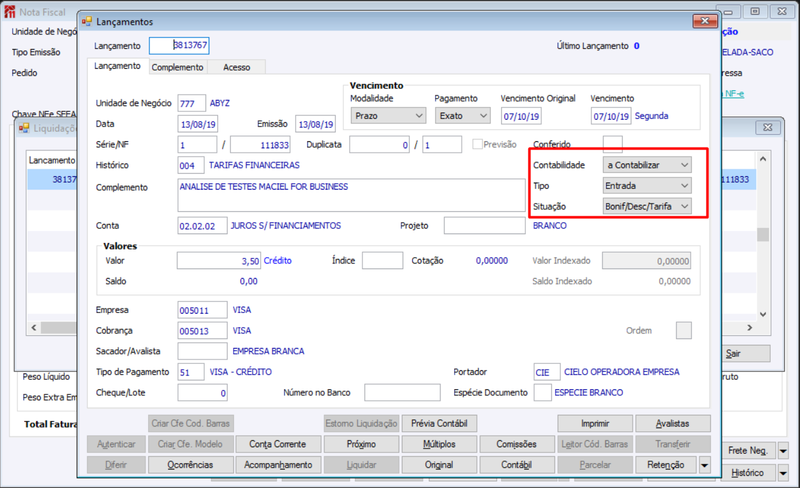800x488 pixels.
Task: Click the Número no Banco field
Action: pos(402,393)
